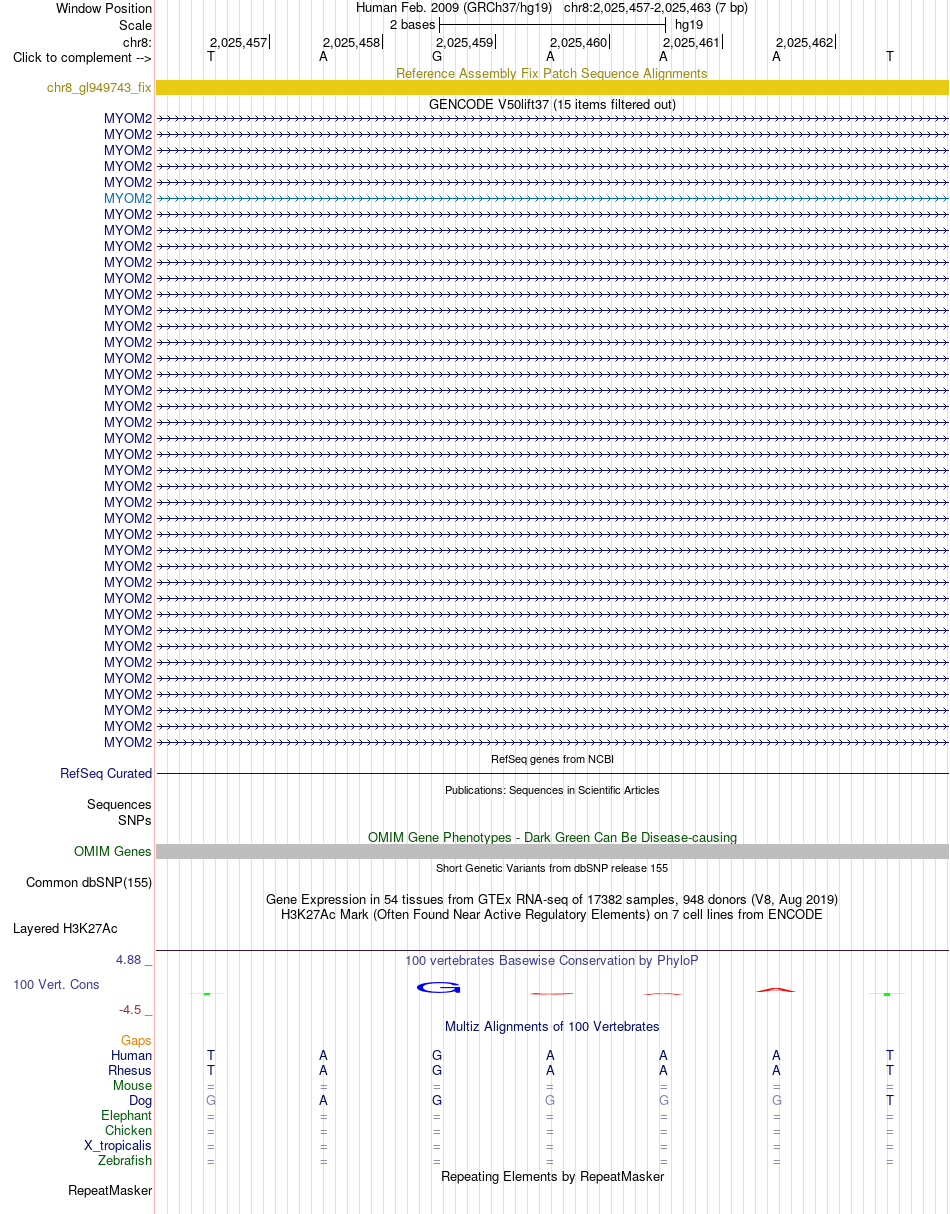Select the Elephant species label
Screen dimensions: 950x1214
pos(127,1115)
